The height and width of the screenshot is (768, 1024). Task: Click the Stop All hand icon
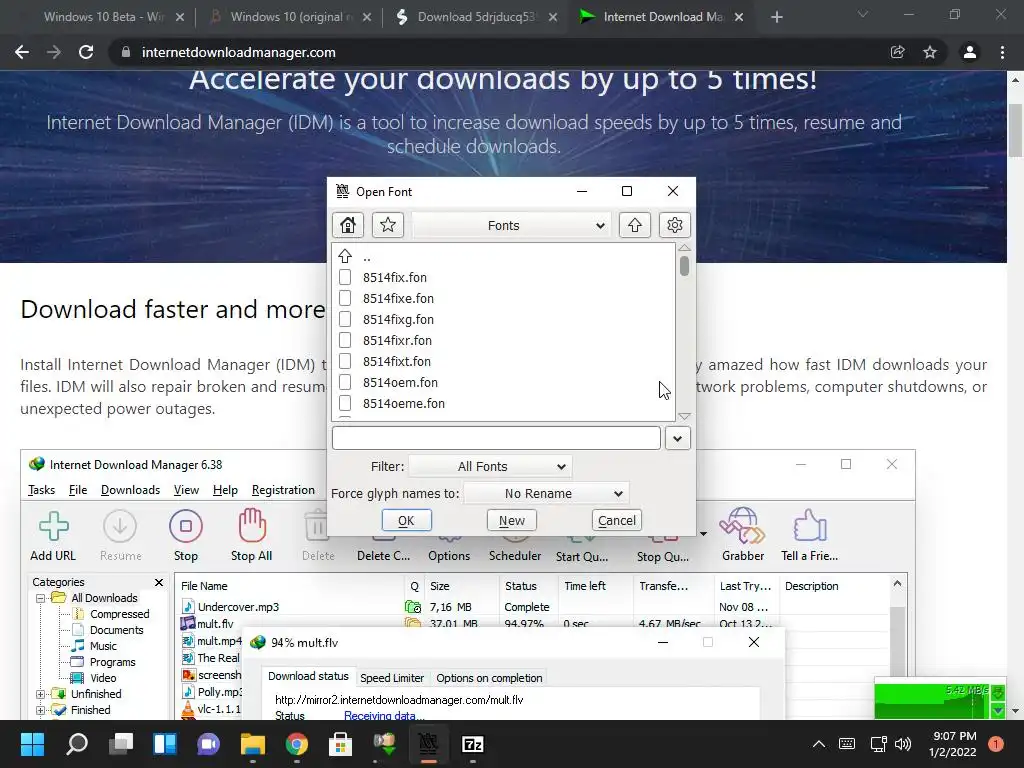[251, 526]
